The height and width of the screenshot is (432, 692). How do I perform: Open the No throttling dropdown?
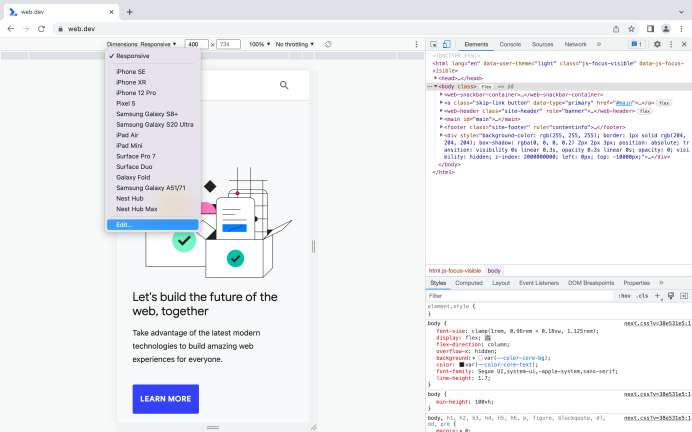click(294, 44)
